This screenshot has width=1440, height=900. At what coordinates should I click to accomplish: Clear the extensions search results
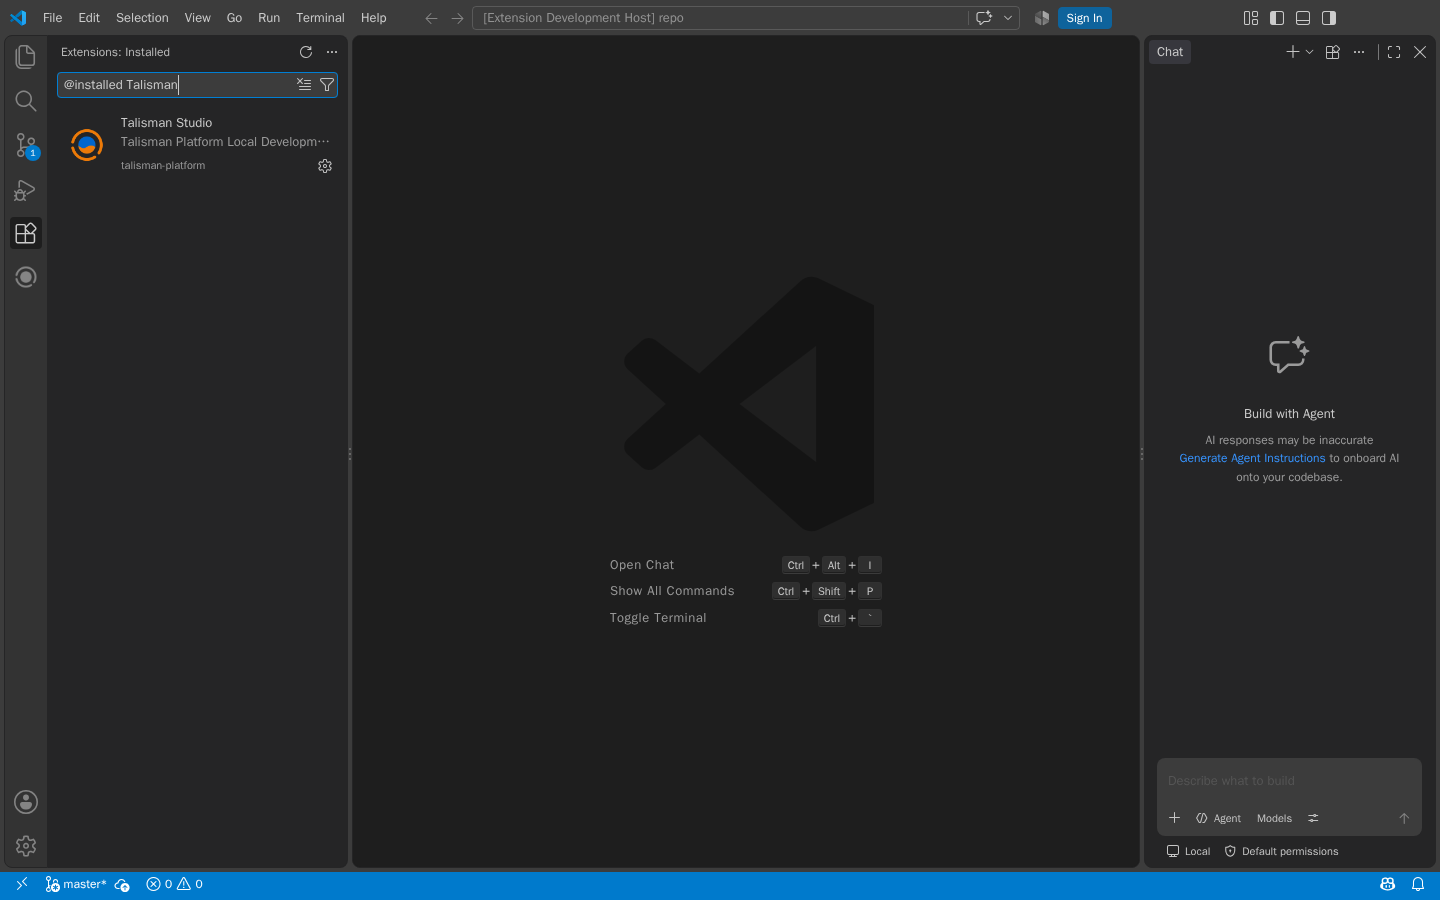tap(304, 85)
